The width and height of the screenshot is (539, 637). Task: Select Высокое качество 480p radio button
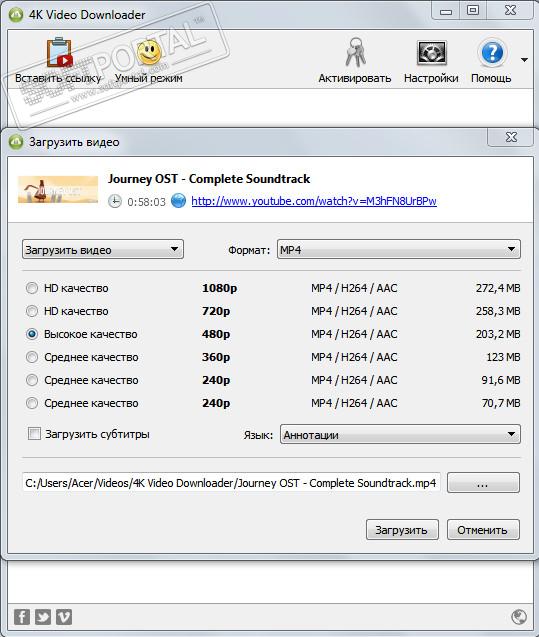(32, 334)
